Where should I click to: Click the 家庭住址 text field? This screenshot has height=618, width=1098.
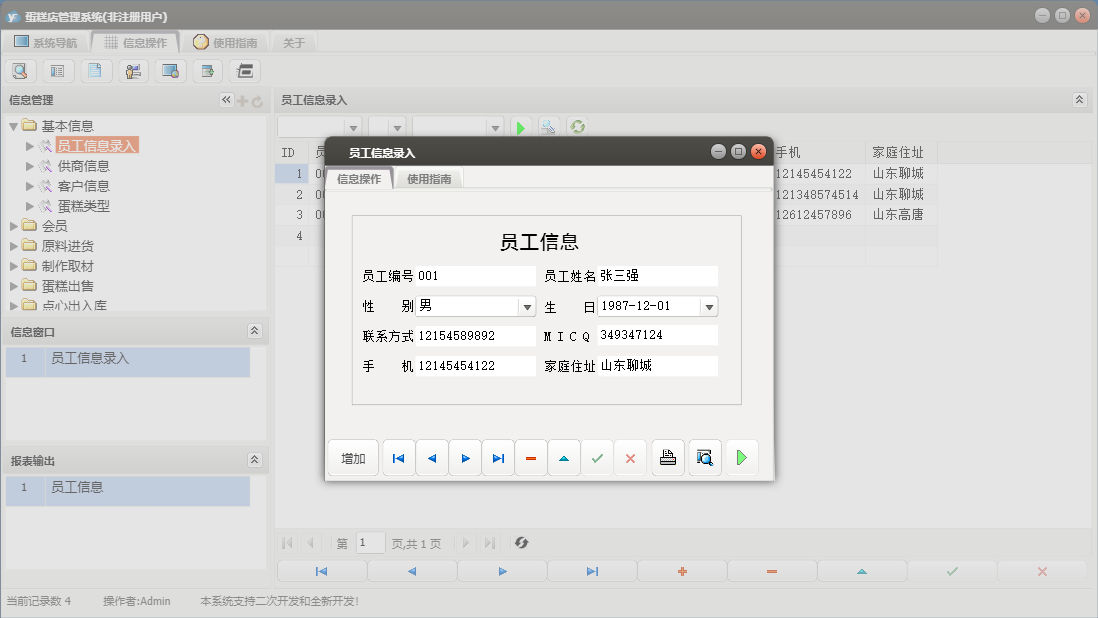point(657,366)
